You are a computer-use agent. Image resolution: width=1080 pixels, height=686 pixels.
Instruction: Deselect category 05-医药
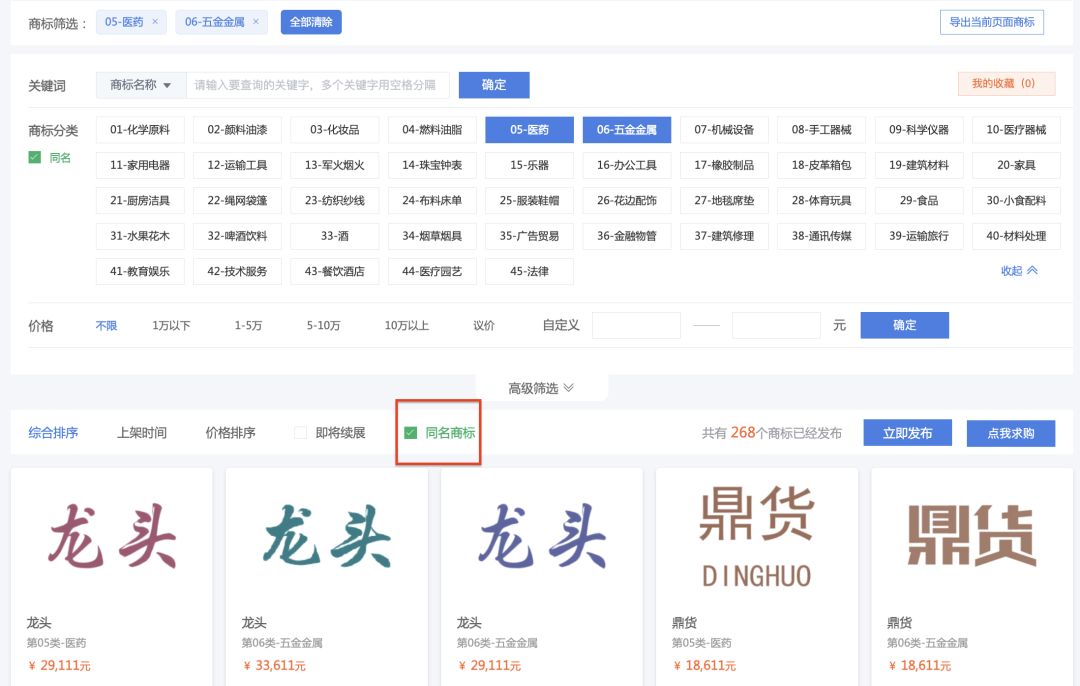click(x=530, y=129)
